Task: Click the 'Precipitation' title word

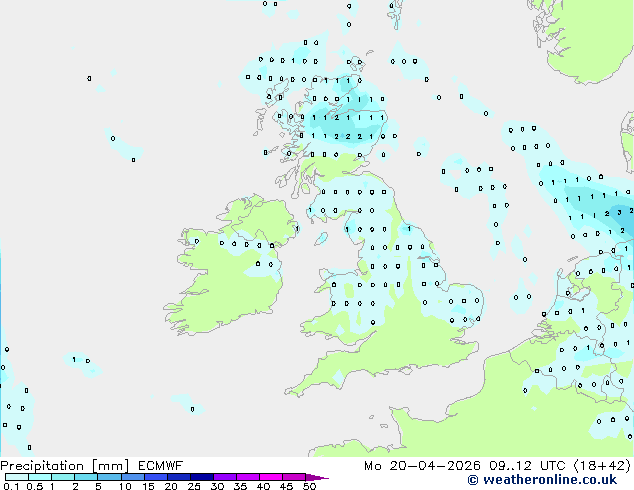Action: click(x=42, y=466)
